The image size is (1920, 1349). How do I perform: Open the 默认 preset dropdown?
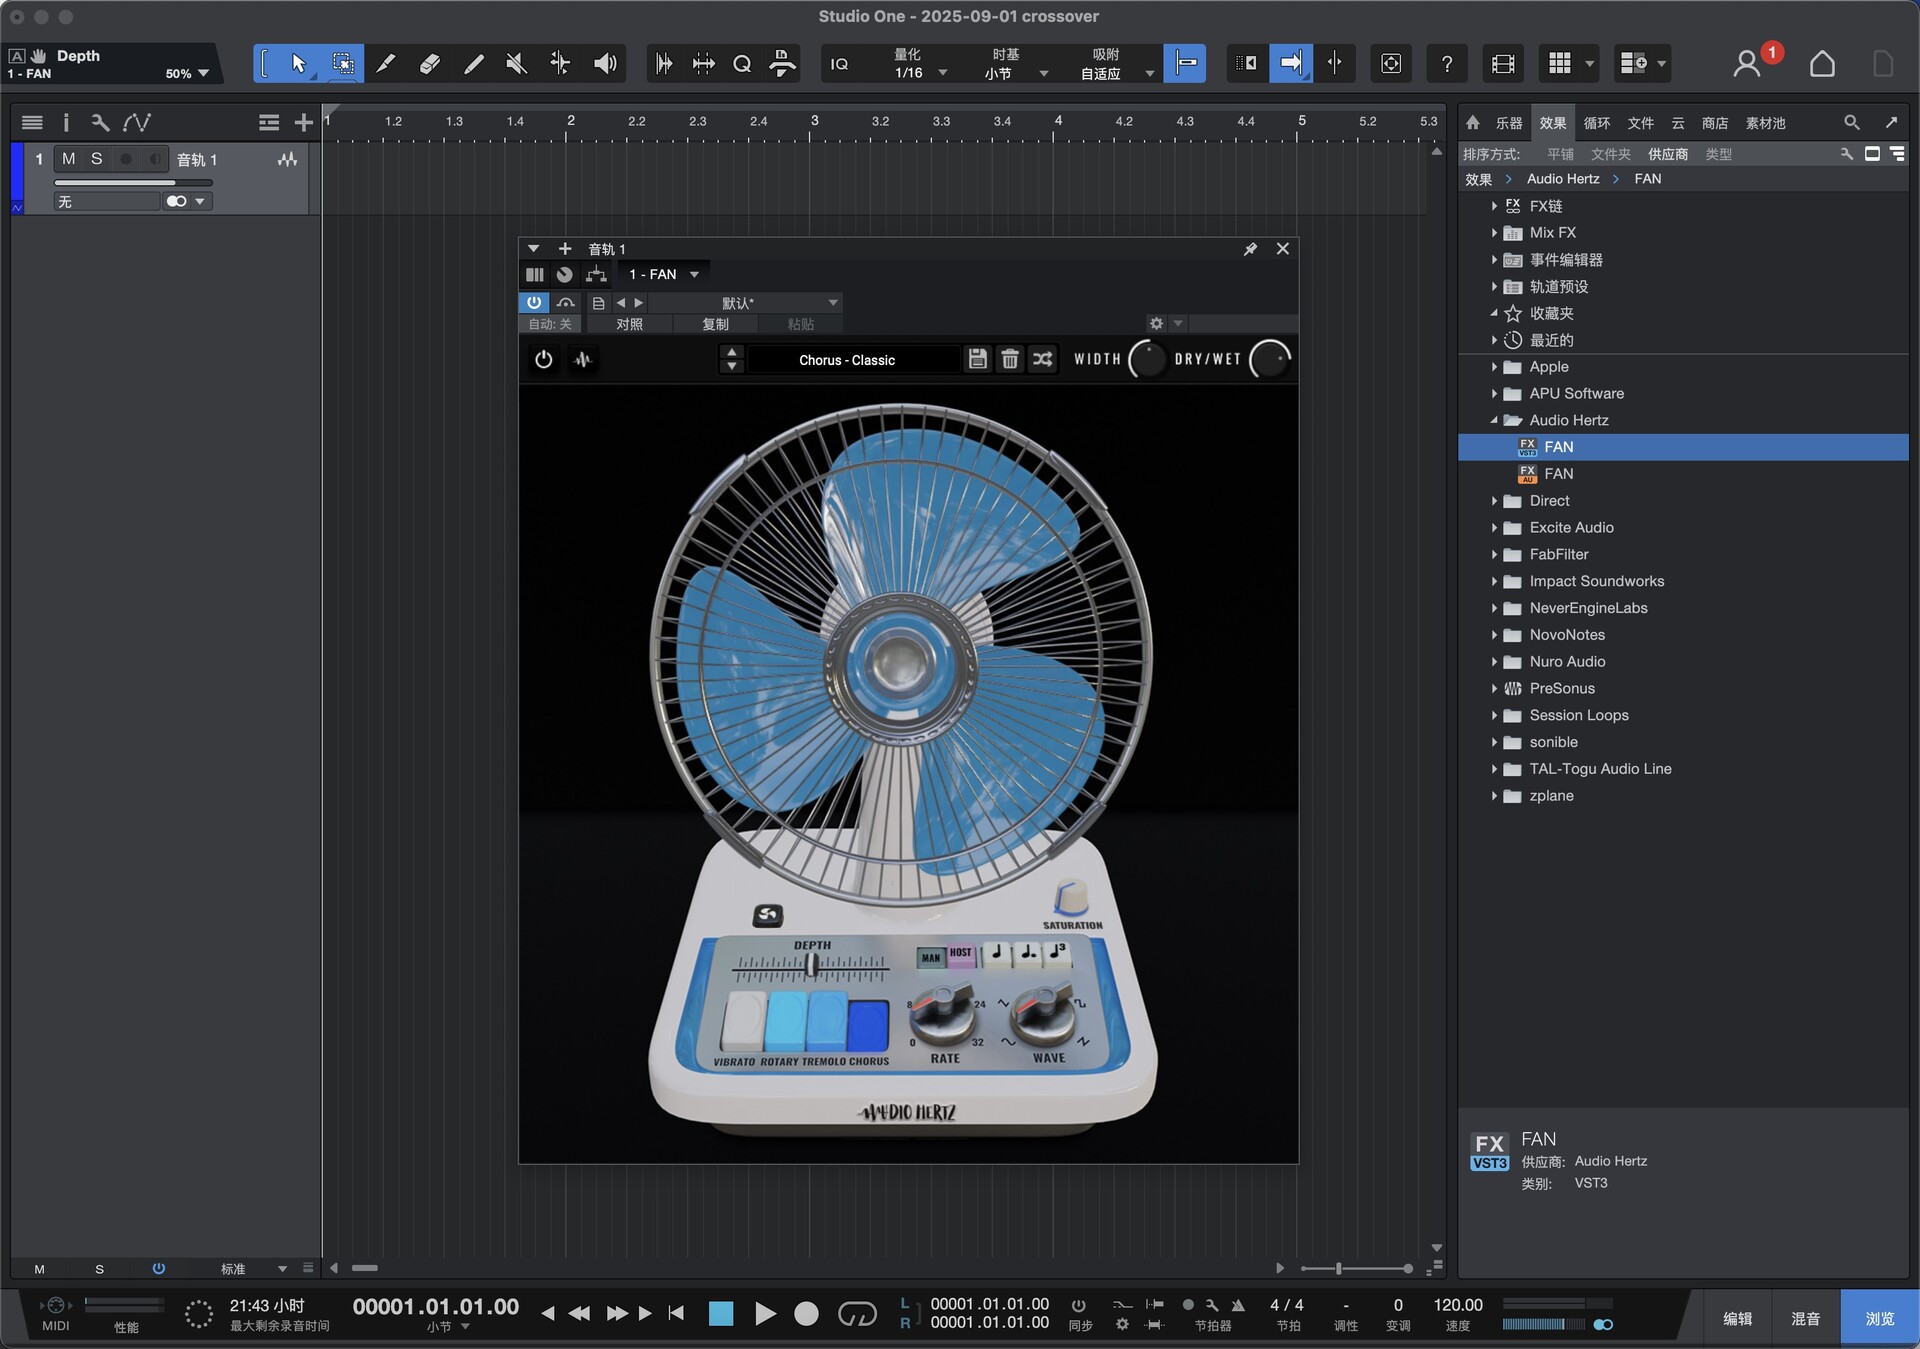745,303
